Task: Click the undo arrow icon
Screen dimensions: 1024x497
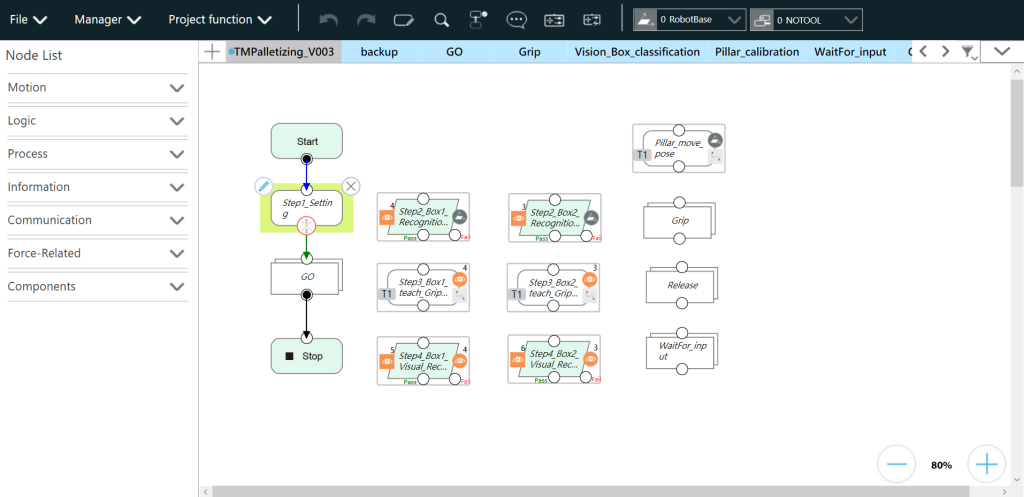Action: pyautogui.click(x=328, y=19)
